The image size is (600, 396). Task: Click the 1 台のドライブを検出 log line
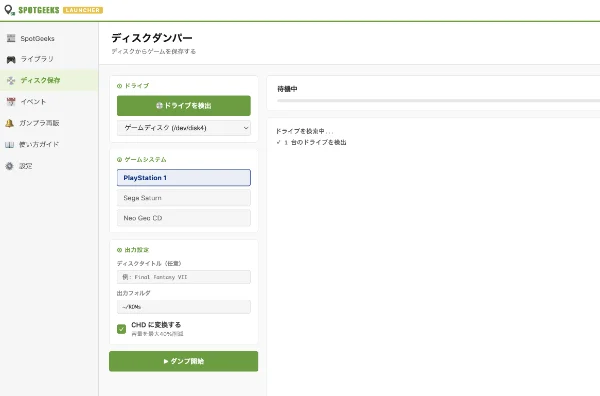[311, 142]
